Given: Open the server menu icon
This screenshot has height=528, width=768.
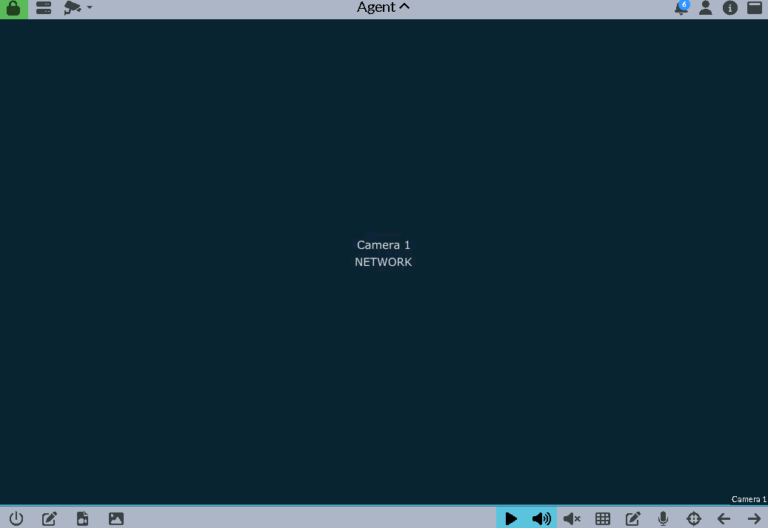Looking at the screenshot, I should click(44, 8).
